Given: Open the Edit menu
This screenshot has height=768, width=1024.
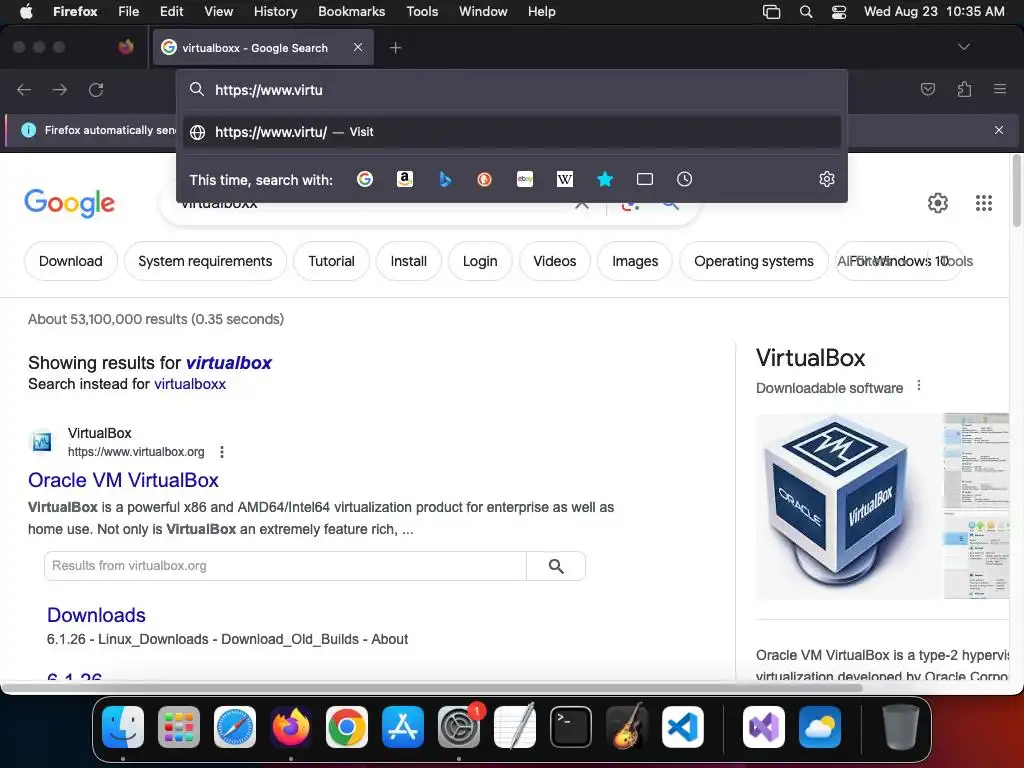Looking at the screenshot, I should (171, 11).
